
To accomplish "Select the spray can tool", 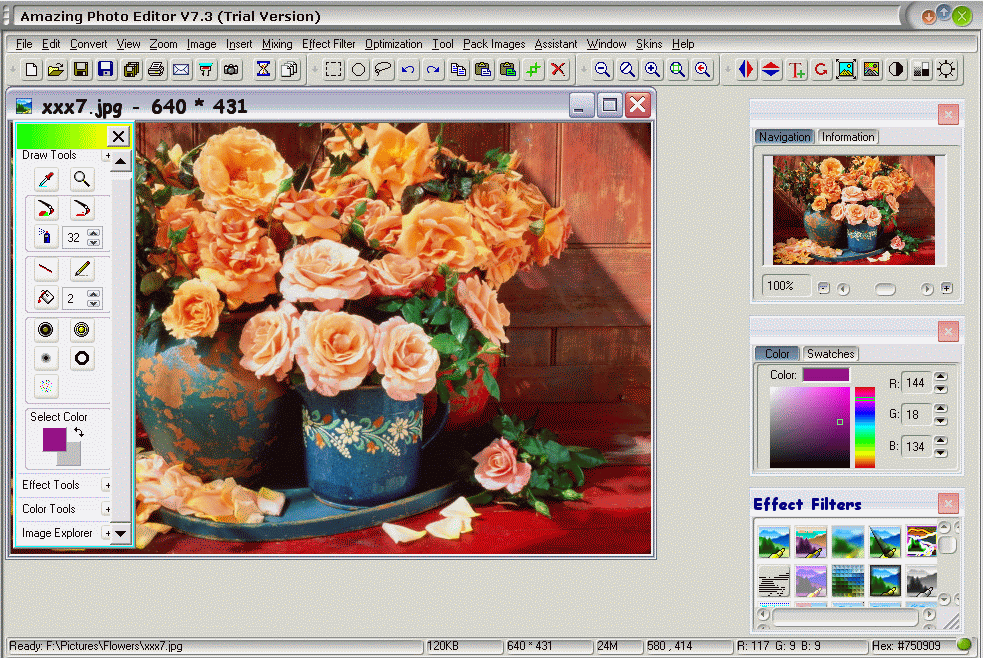I will (46, 237).
